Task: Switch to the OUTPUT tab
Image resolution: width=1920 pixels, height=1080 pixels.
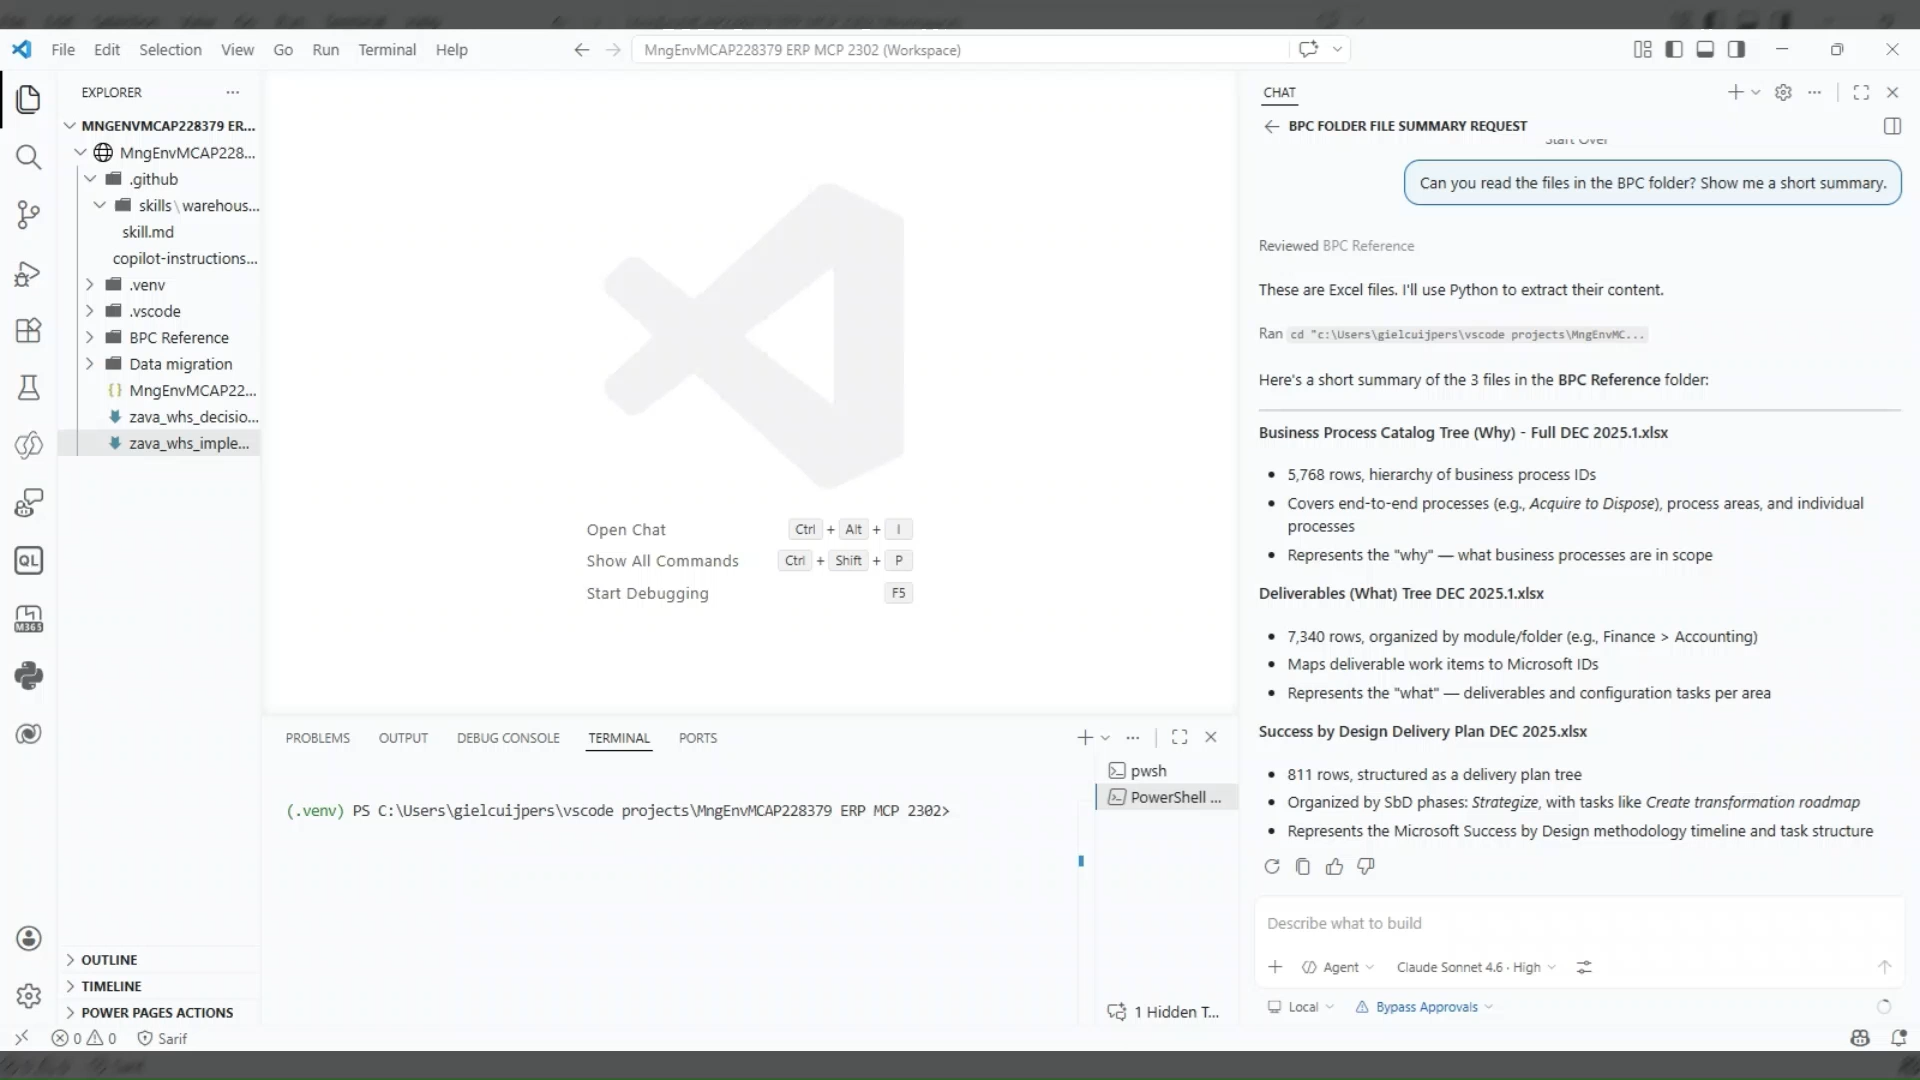Action: pos(403,738)
